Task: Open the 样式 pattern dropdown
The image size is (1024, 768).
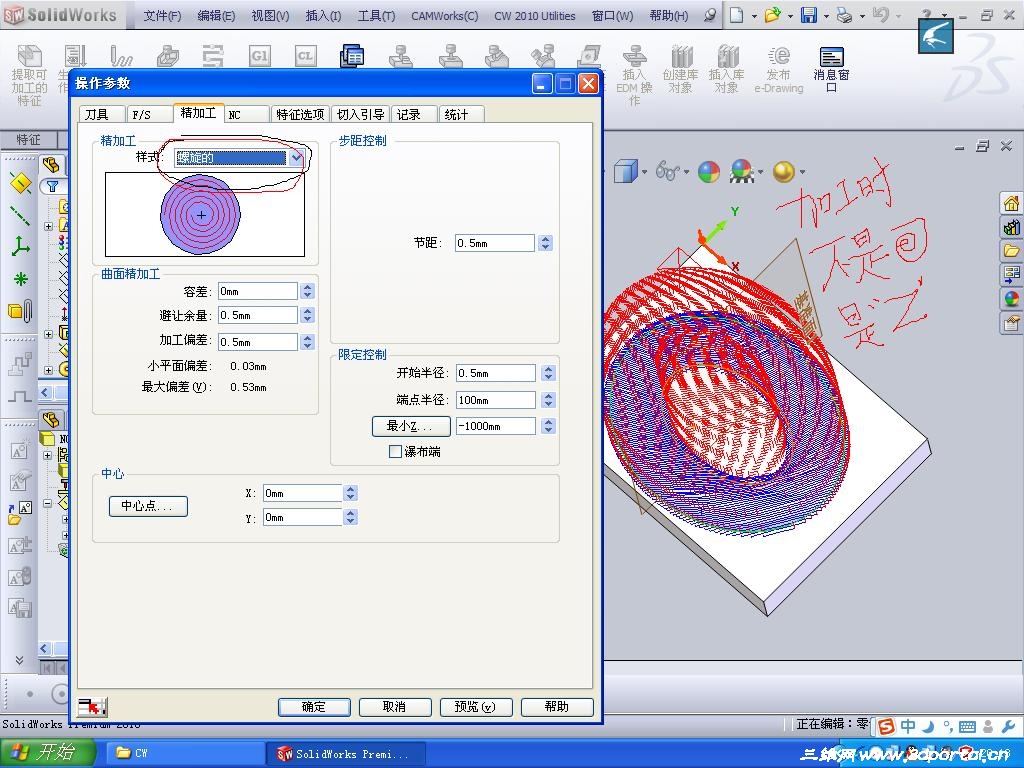Action: [x=296, y=157]
